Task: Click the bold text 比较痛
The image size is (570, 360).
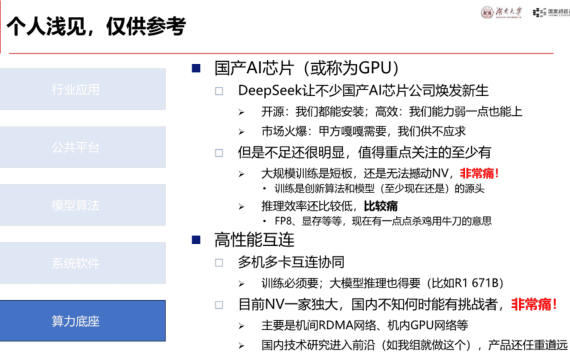Action: coord(381,206)
